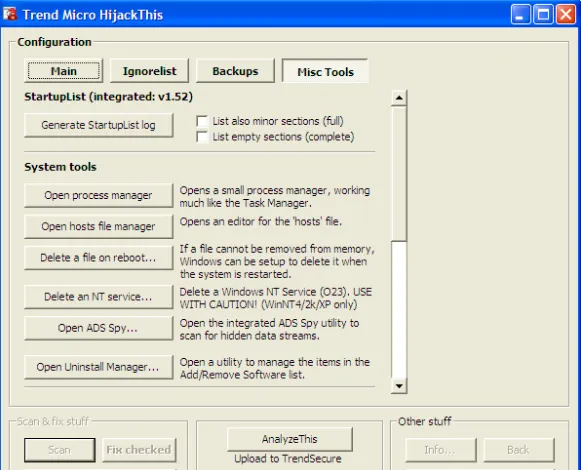Image resolution: width=581 pixels, height=470 pixels.
Task: Click Open Uninstall Manager button
Action: (99, 367)
